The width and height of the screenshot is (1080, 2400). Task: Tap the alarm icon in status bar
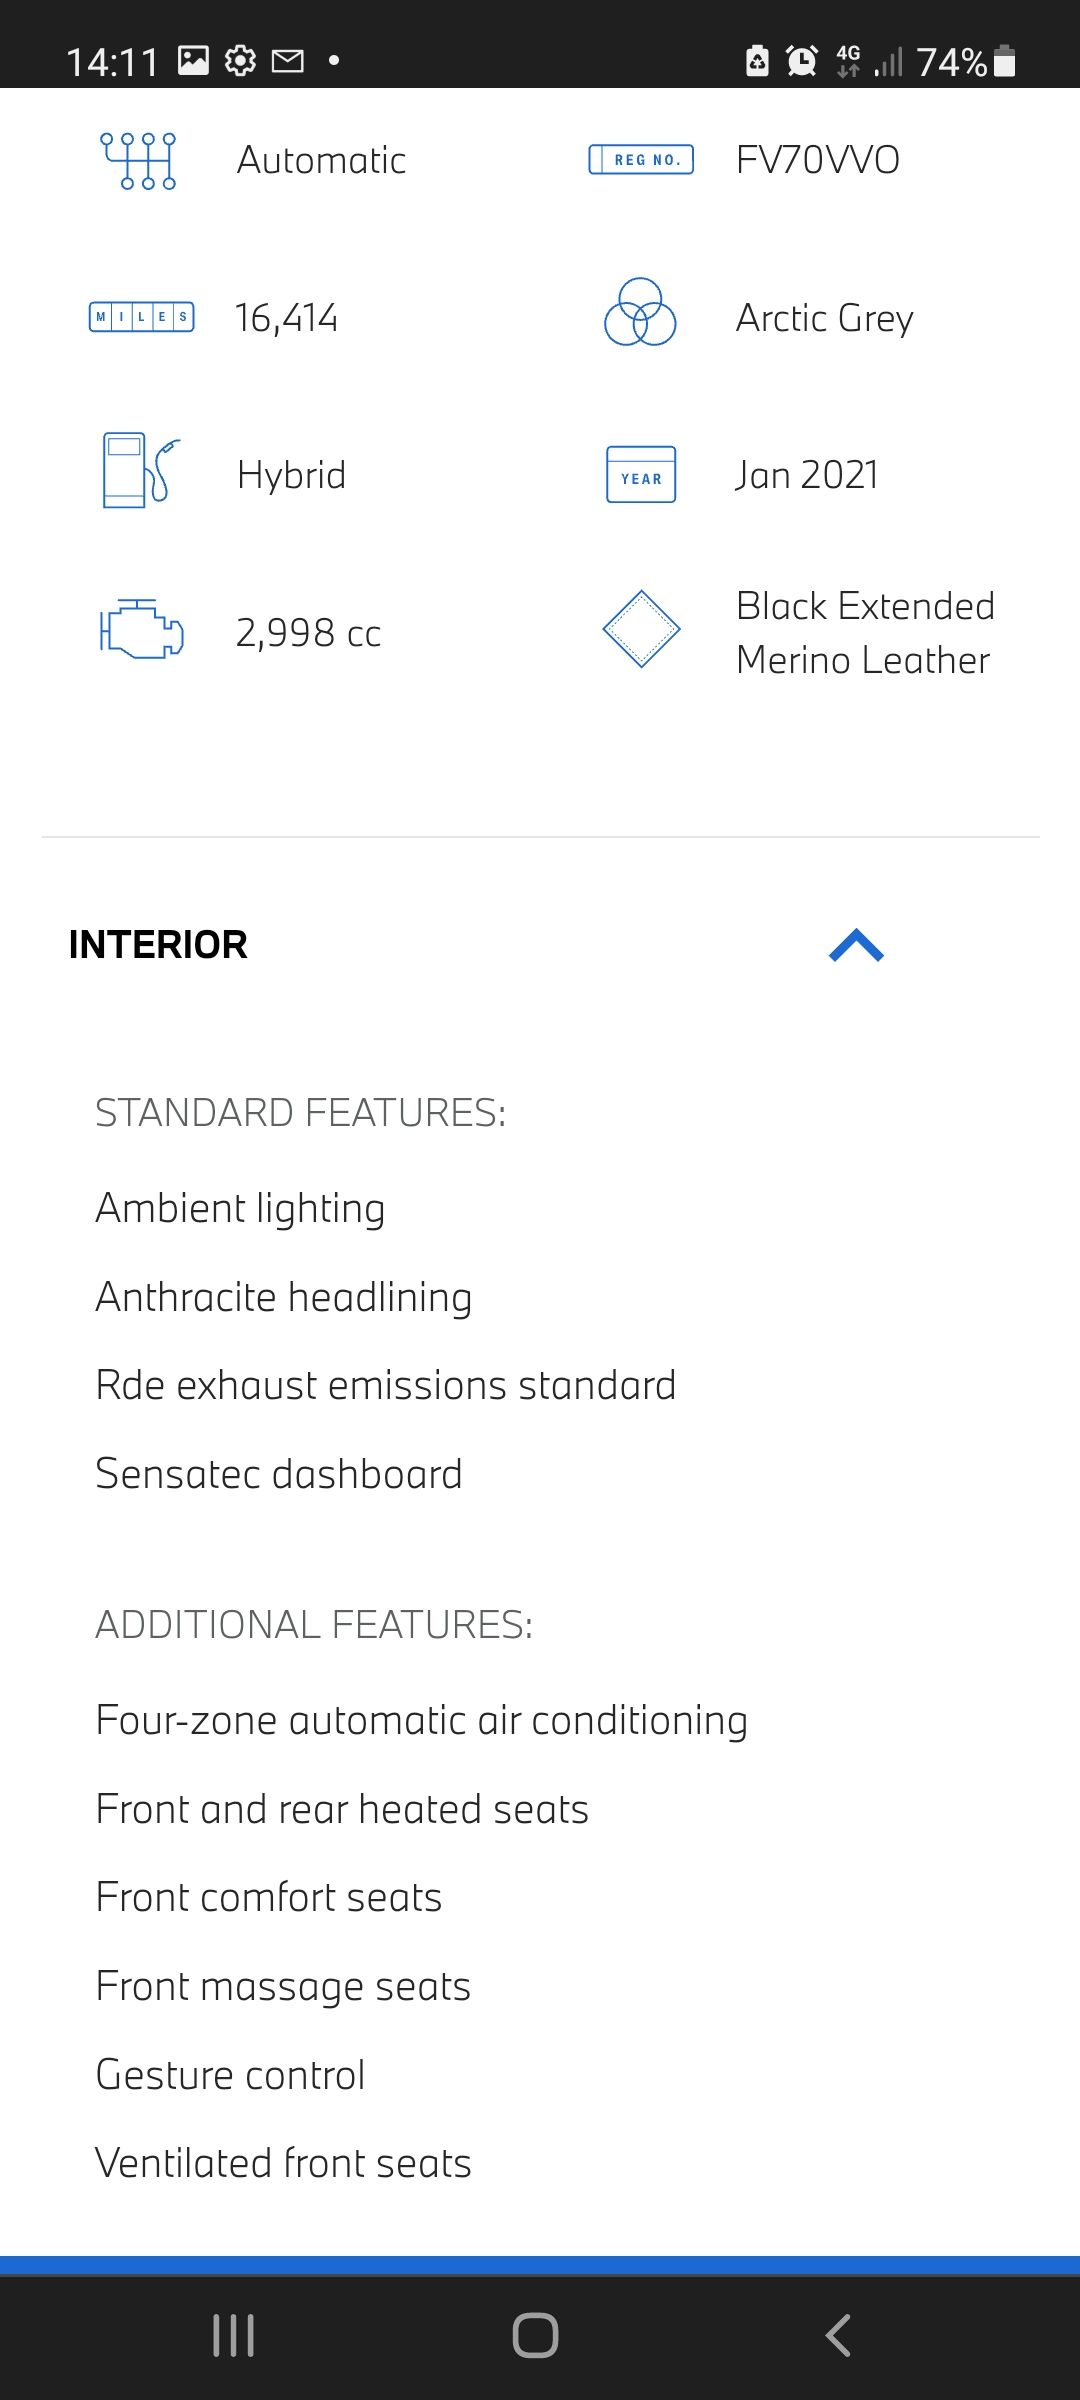[x=801, y=61]
